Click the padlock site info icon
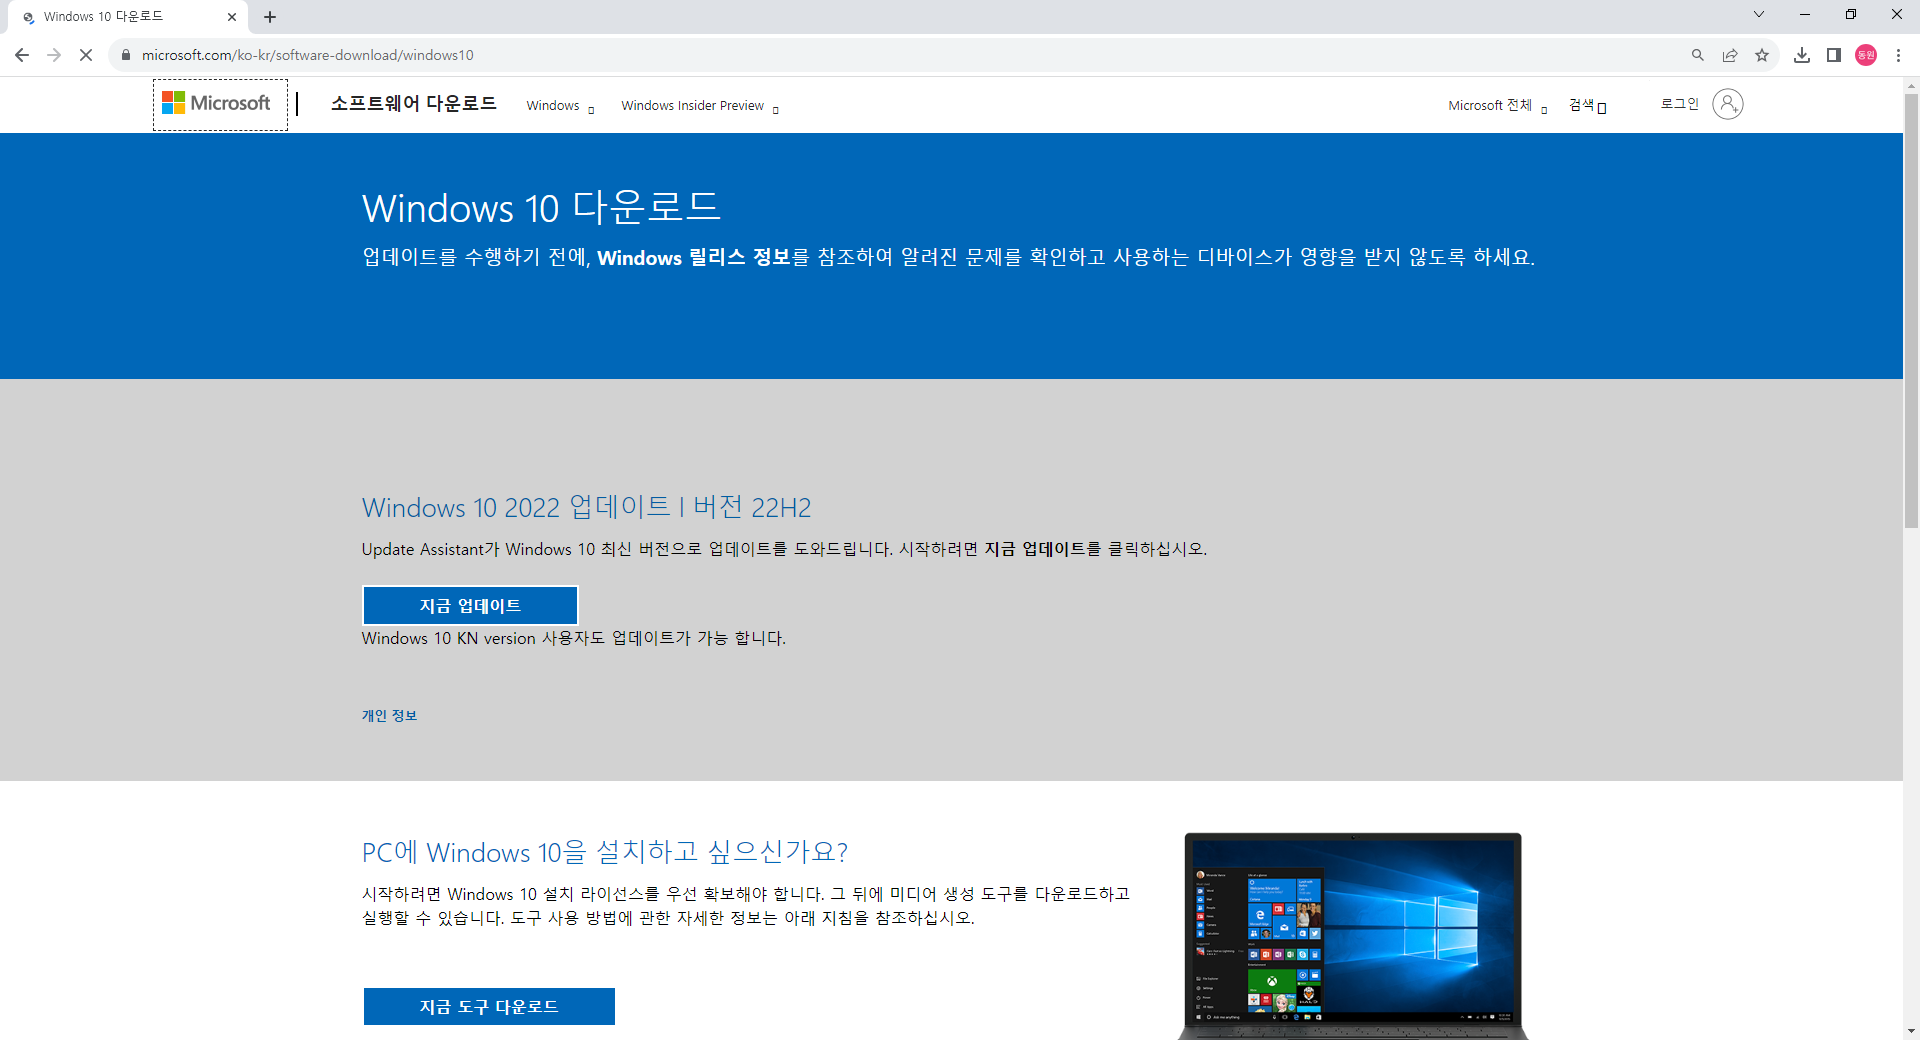Screen dimensions: 1920x1040 point(126,55)
